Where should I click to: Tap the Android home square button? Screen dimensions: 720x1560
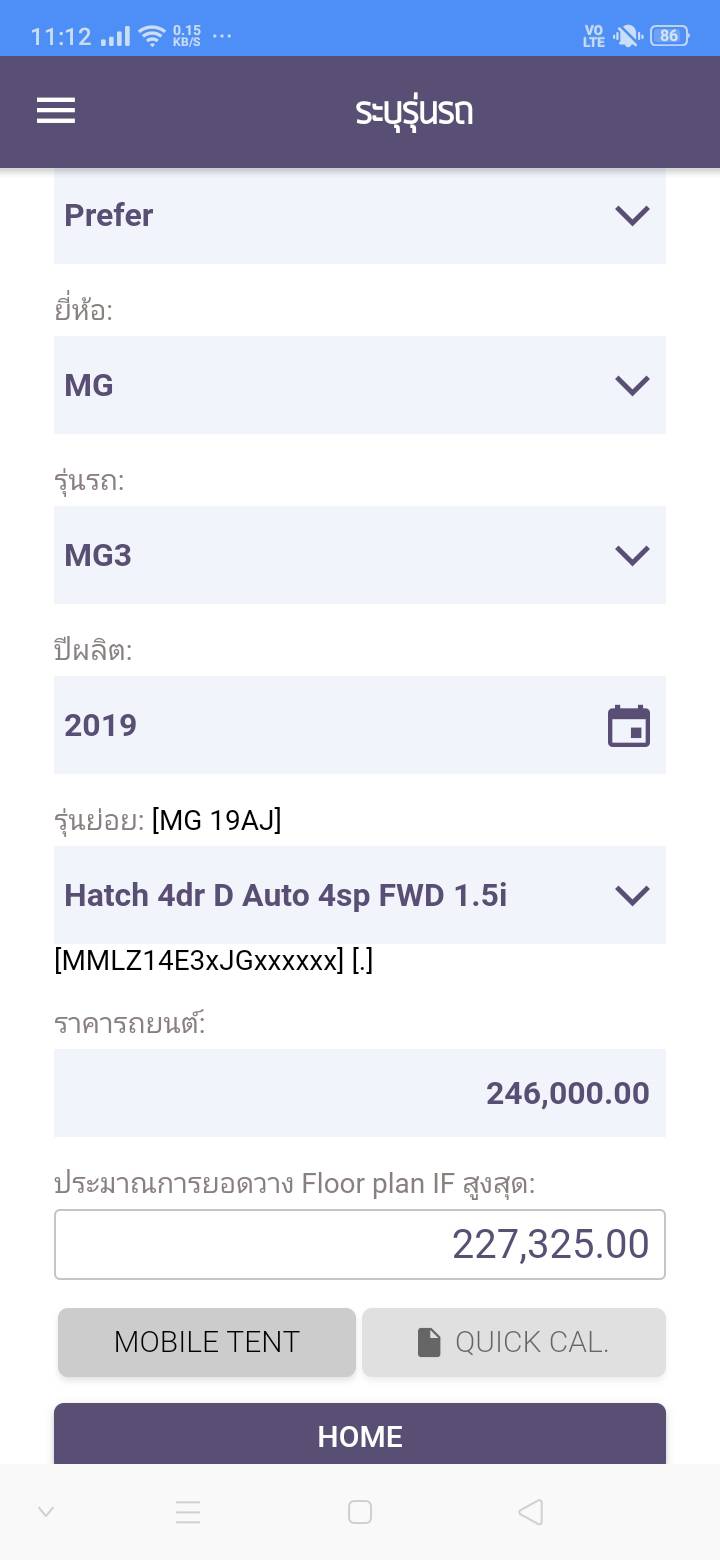pos(360,1512)
